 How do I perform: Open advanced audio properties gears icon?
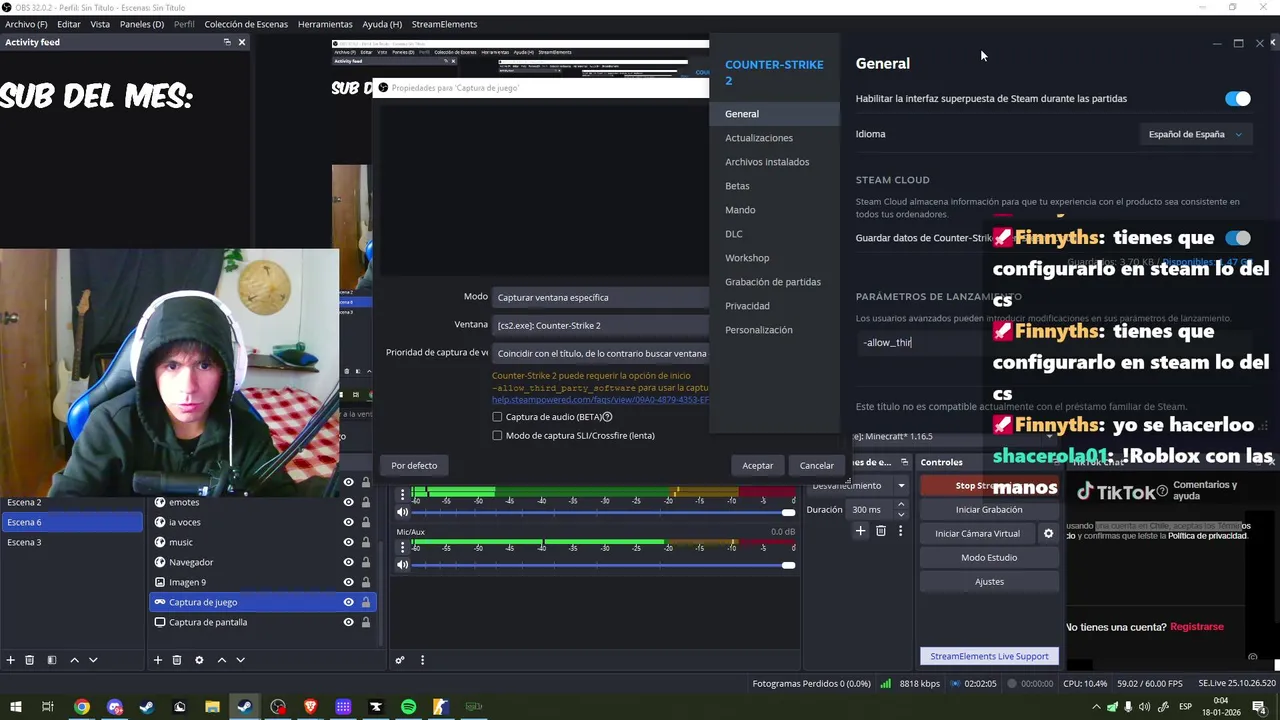click(400, 660)
